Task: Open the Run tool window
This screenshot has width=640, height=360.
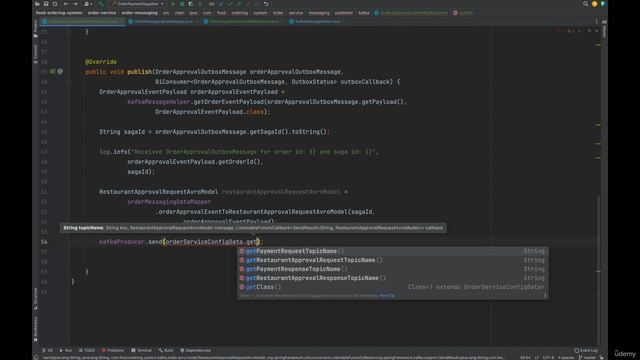Action: click(x=66, y=350)
